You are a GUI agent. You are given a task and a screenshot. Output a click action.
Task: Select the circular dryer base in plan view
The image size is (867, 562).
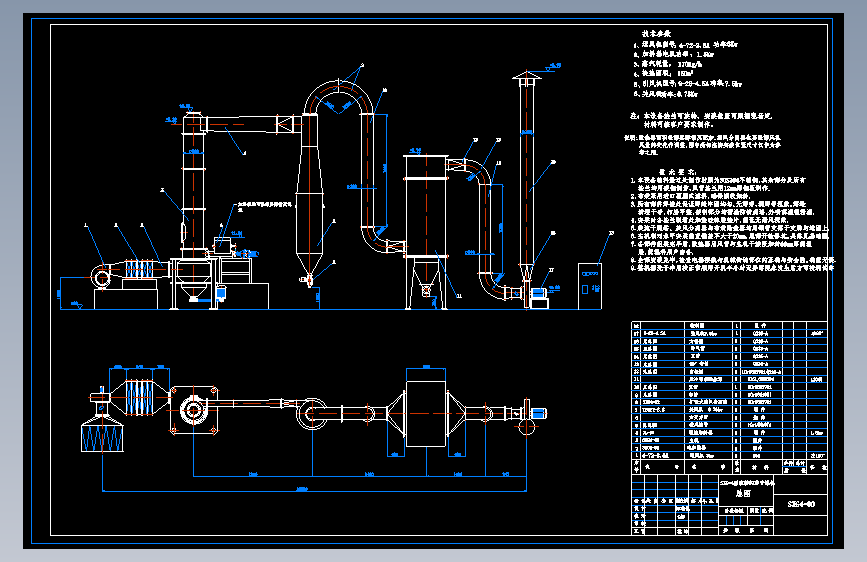[193, 410]
